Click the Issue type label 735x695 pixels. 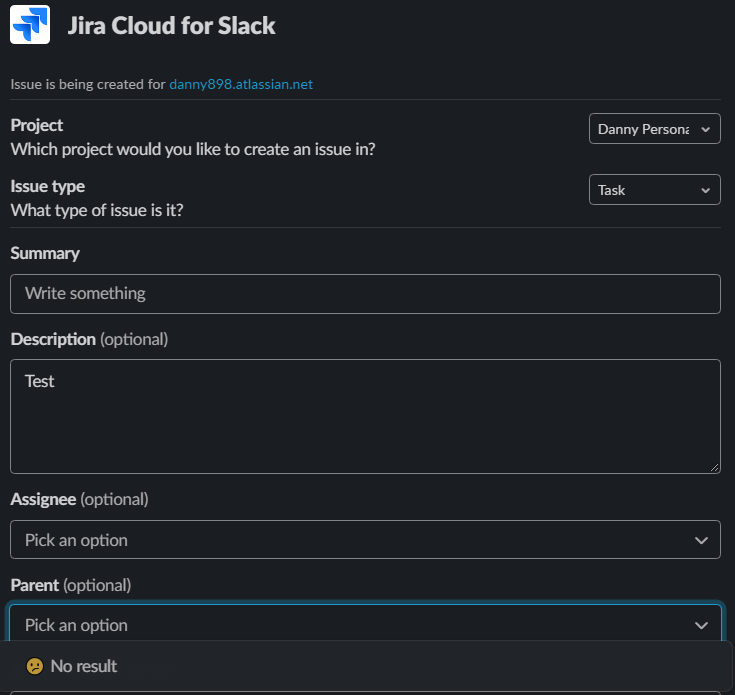point(47,187)
